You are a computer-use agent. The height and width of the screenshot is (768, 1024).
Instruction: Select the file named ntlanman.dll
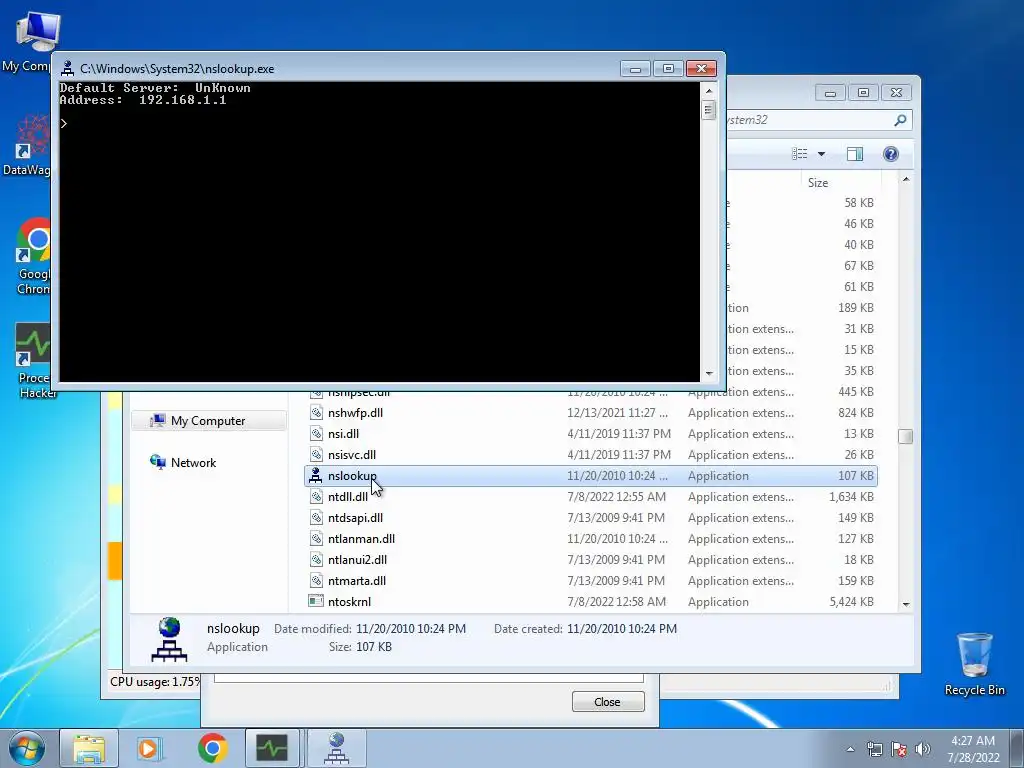click(361, 539)
